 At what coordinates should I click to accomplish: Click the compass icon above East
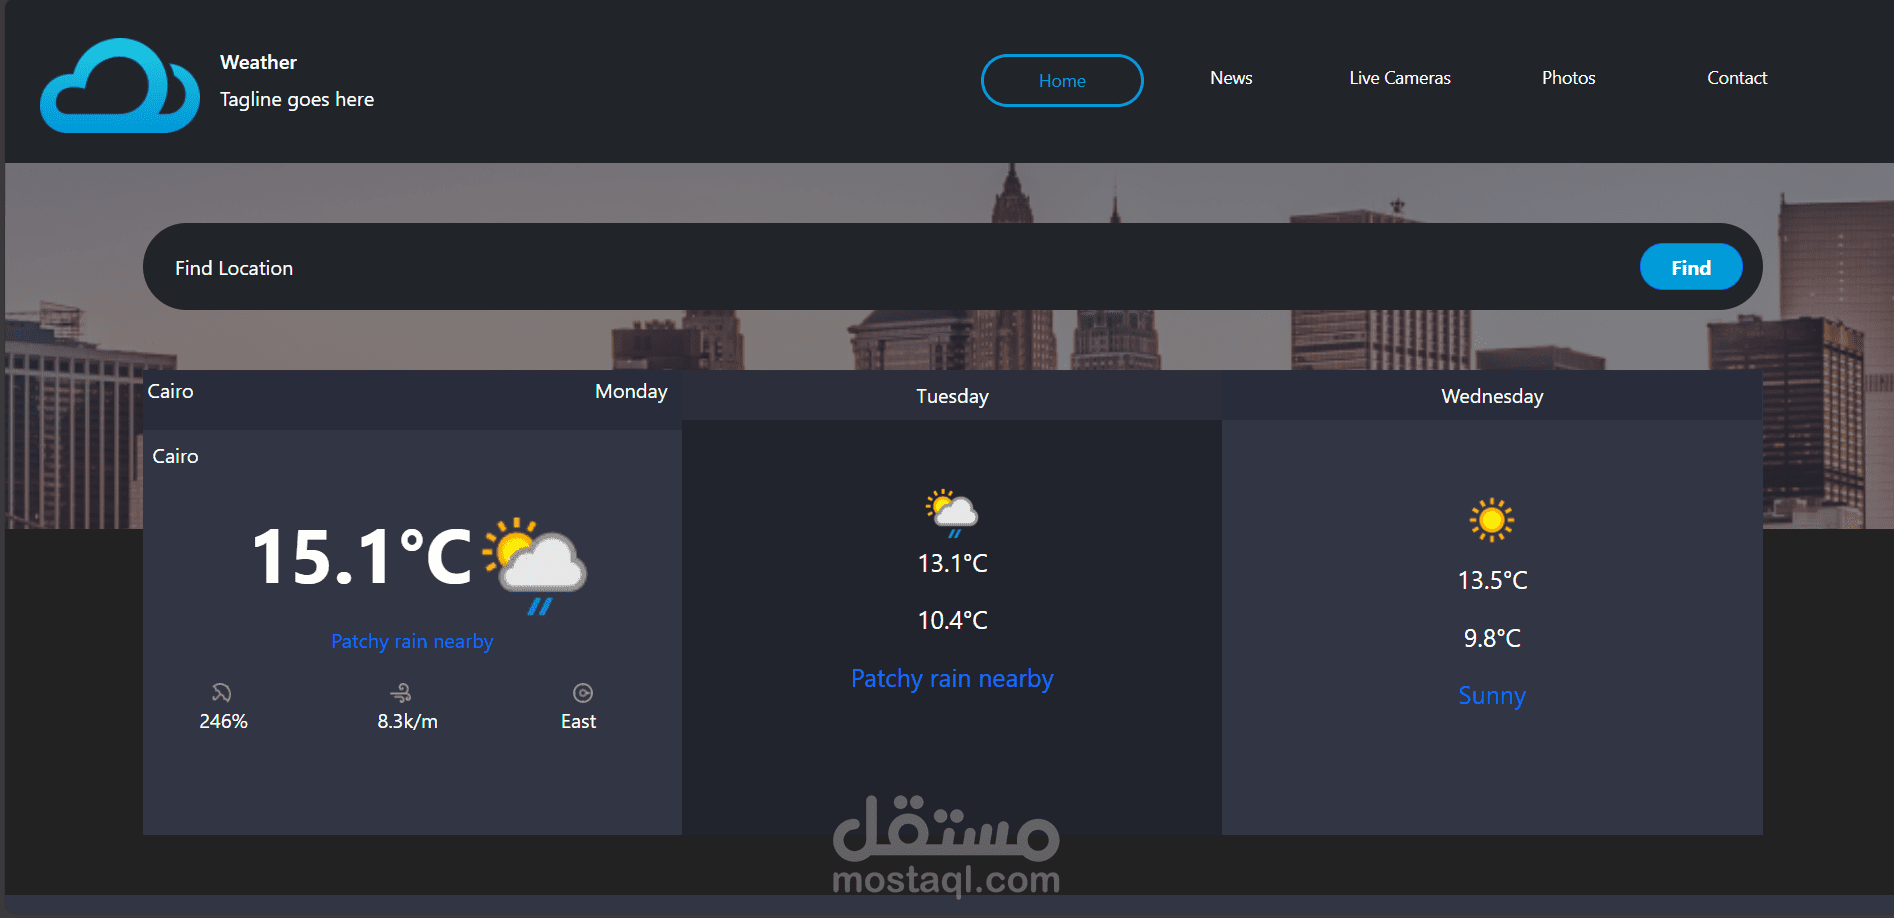point(579,691)
